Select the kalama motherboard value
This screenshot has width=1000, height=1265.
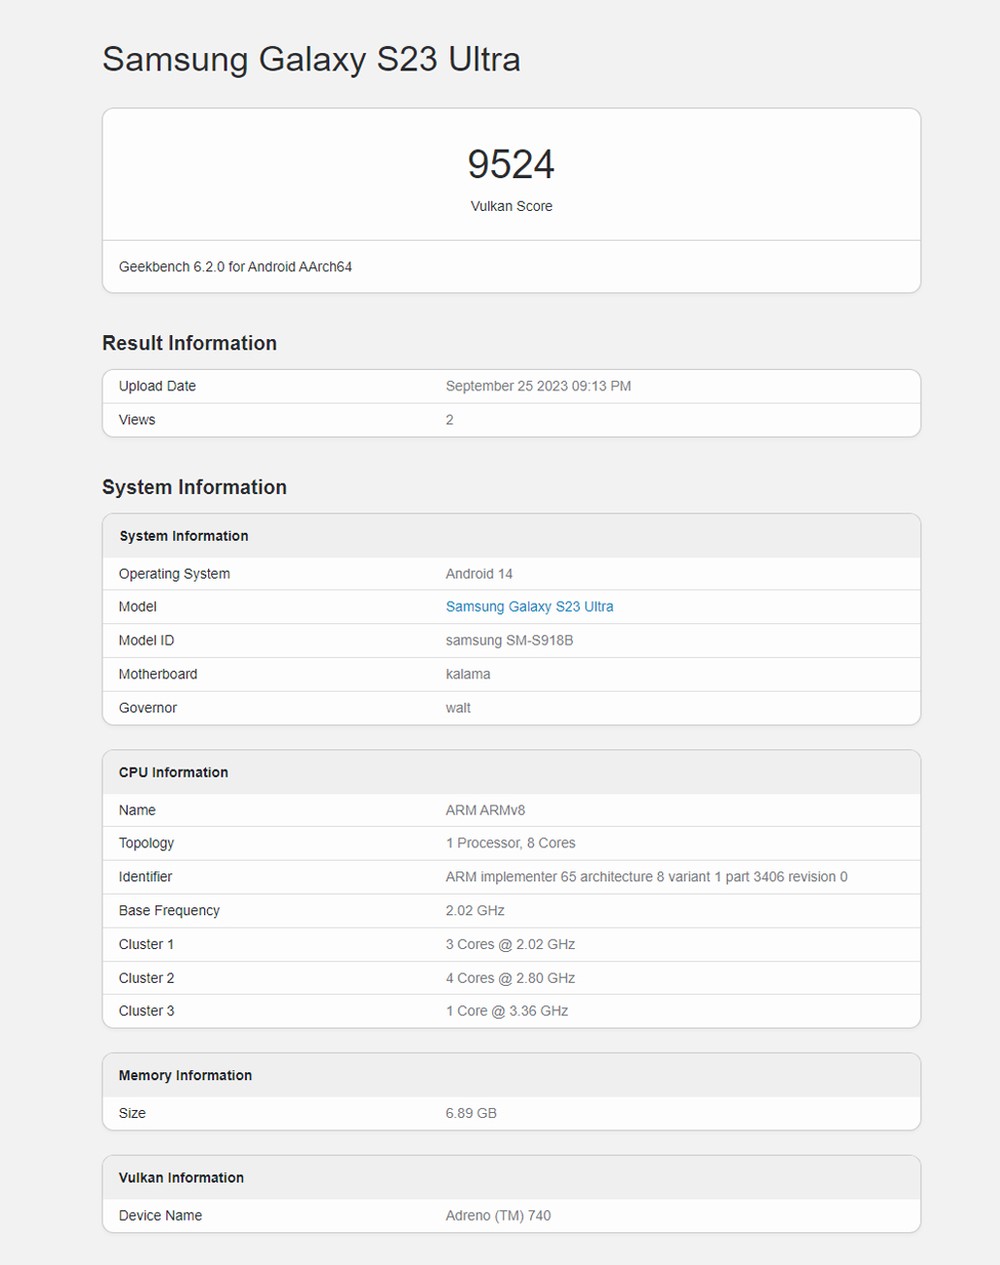pyautogui.click(x=468, y=674)
